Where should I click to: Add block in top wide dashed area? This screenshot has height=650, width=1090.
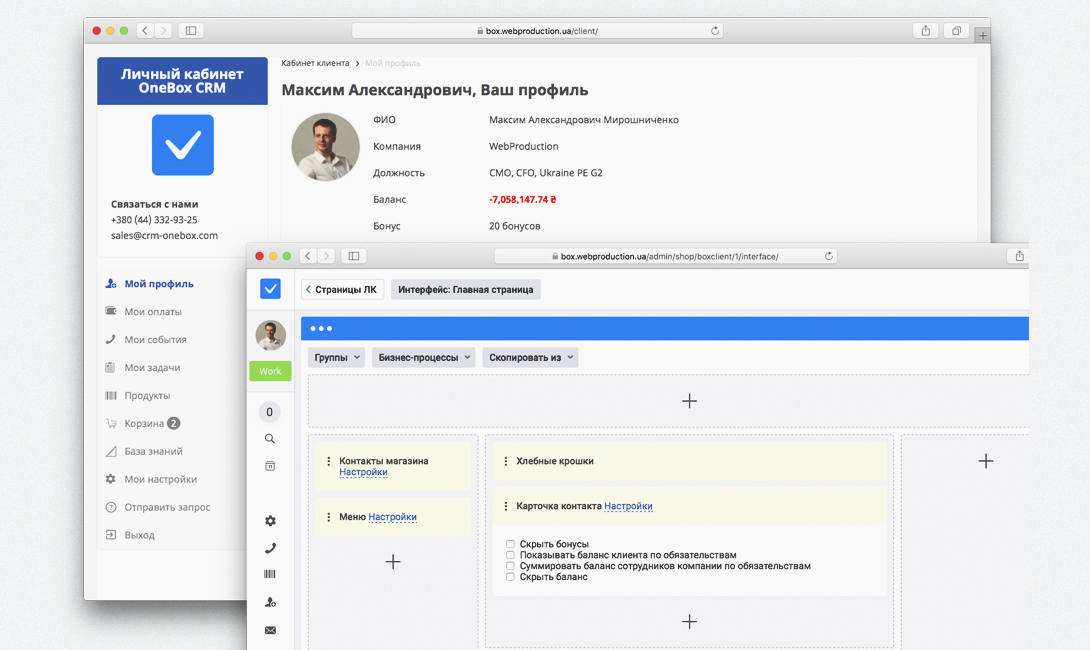689,401
